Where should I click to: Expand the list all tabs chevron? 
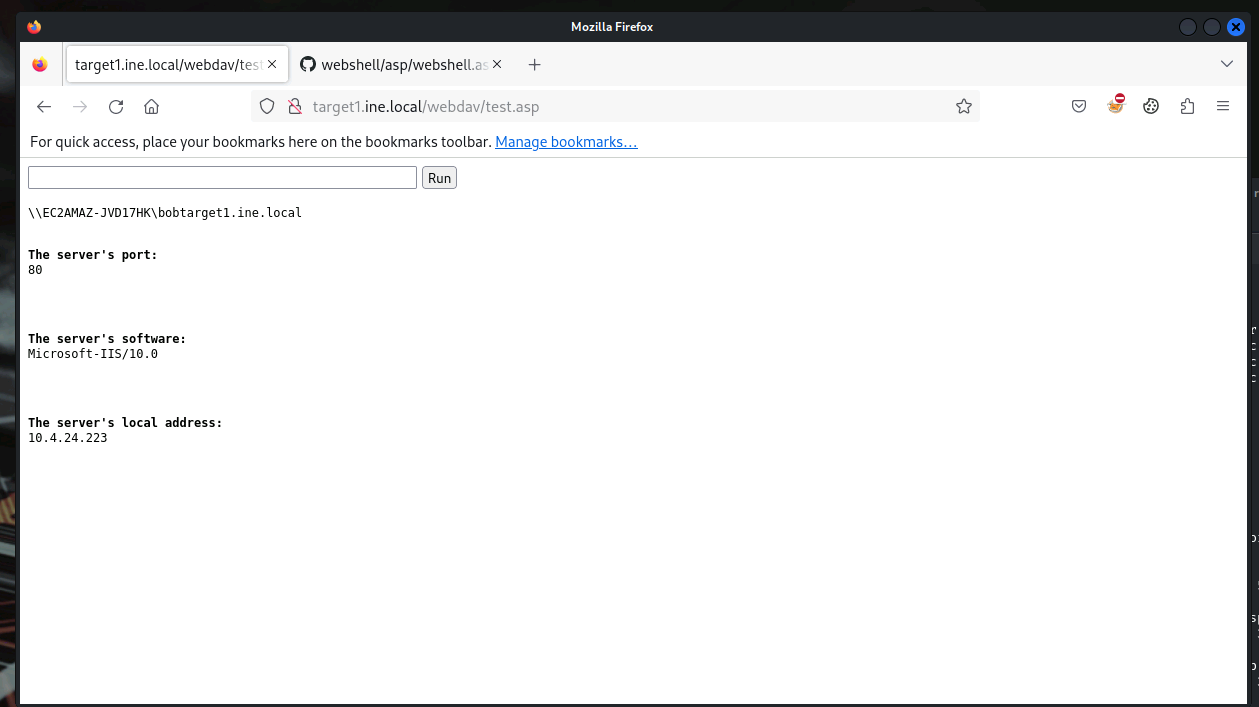coord(1227,65)
